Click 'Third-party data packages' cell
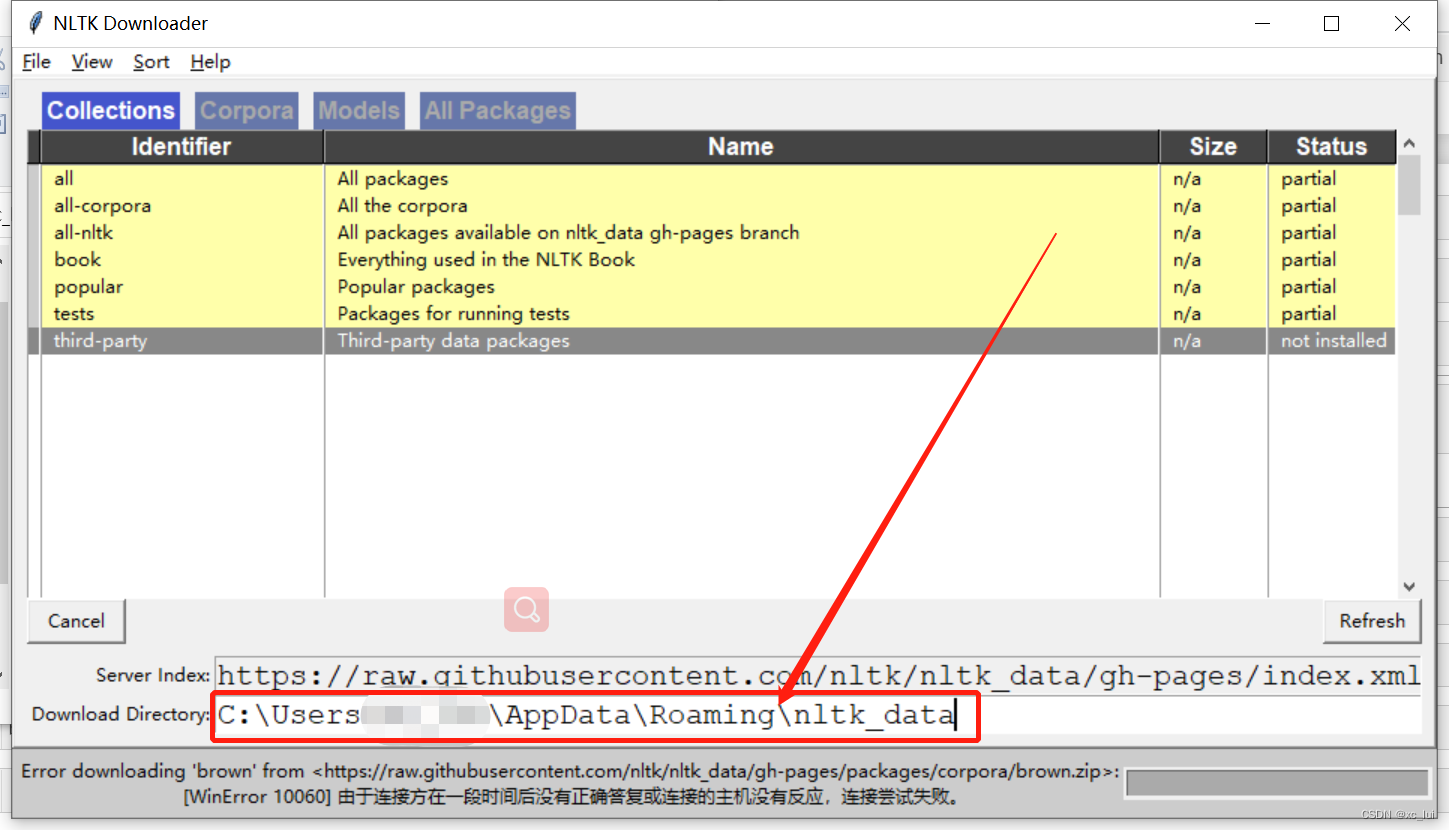 point(453,341)
